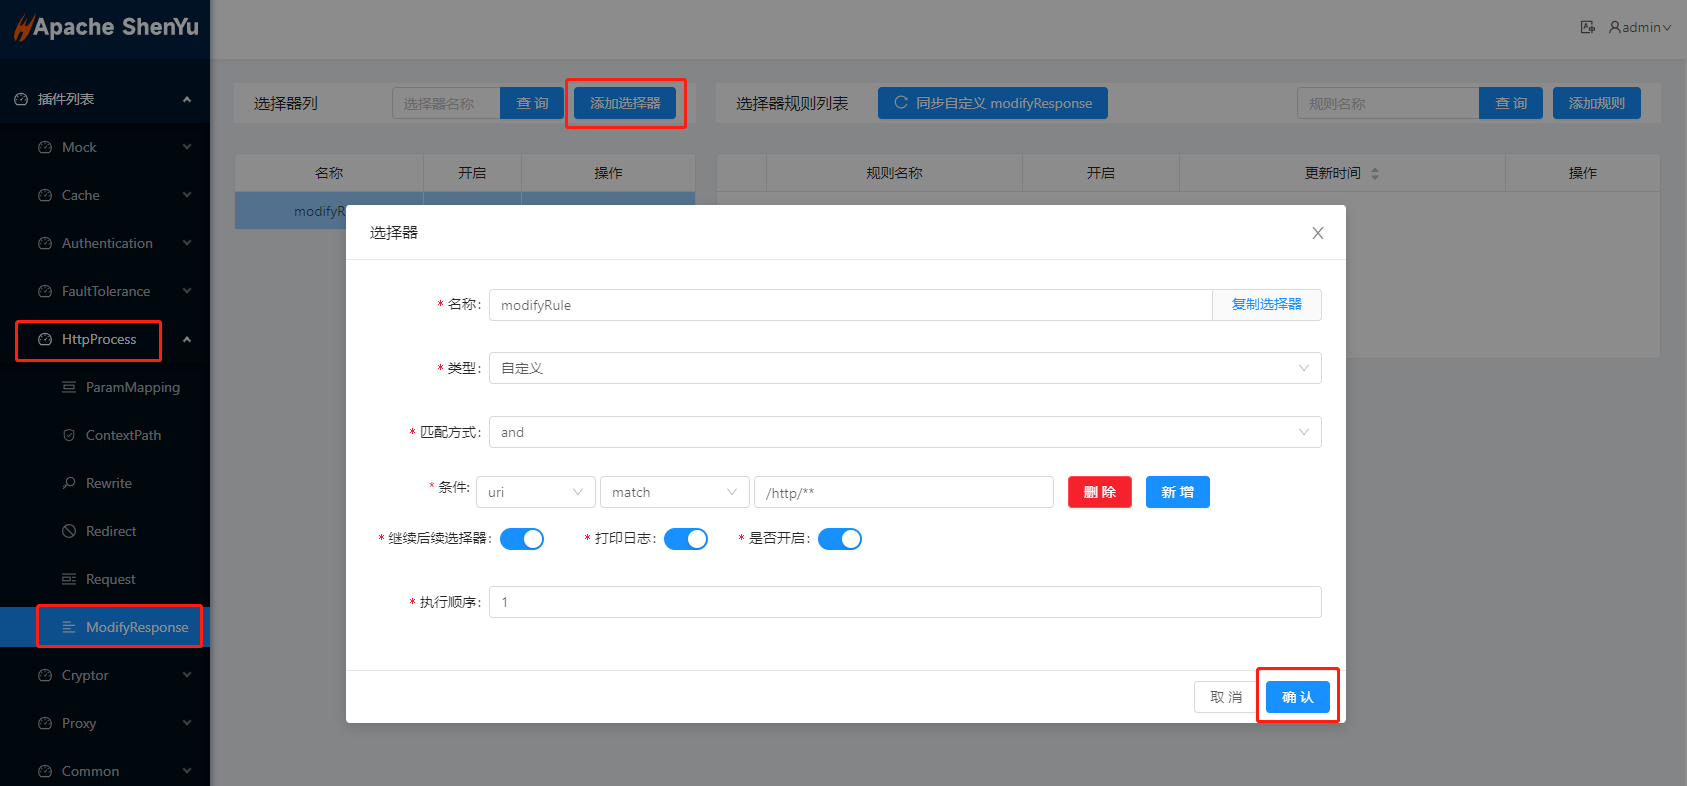Click the ParamMapping plugin icon
This screenshot has width=1687, height=786.
click(x=69, y=387)
